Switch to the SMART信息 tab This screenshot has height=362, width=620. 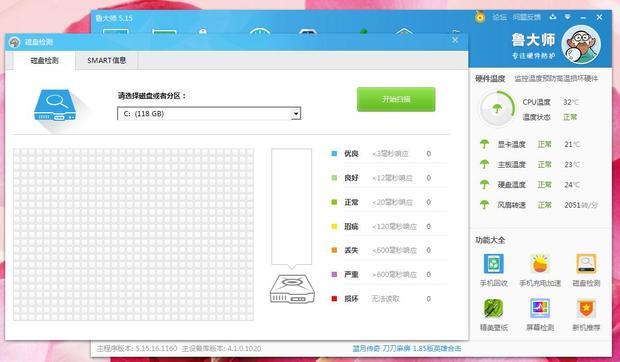coord(106,60)
